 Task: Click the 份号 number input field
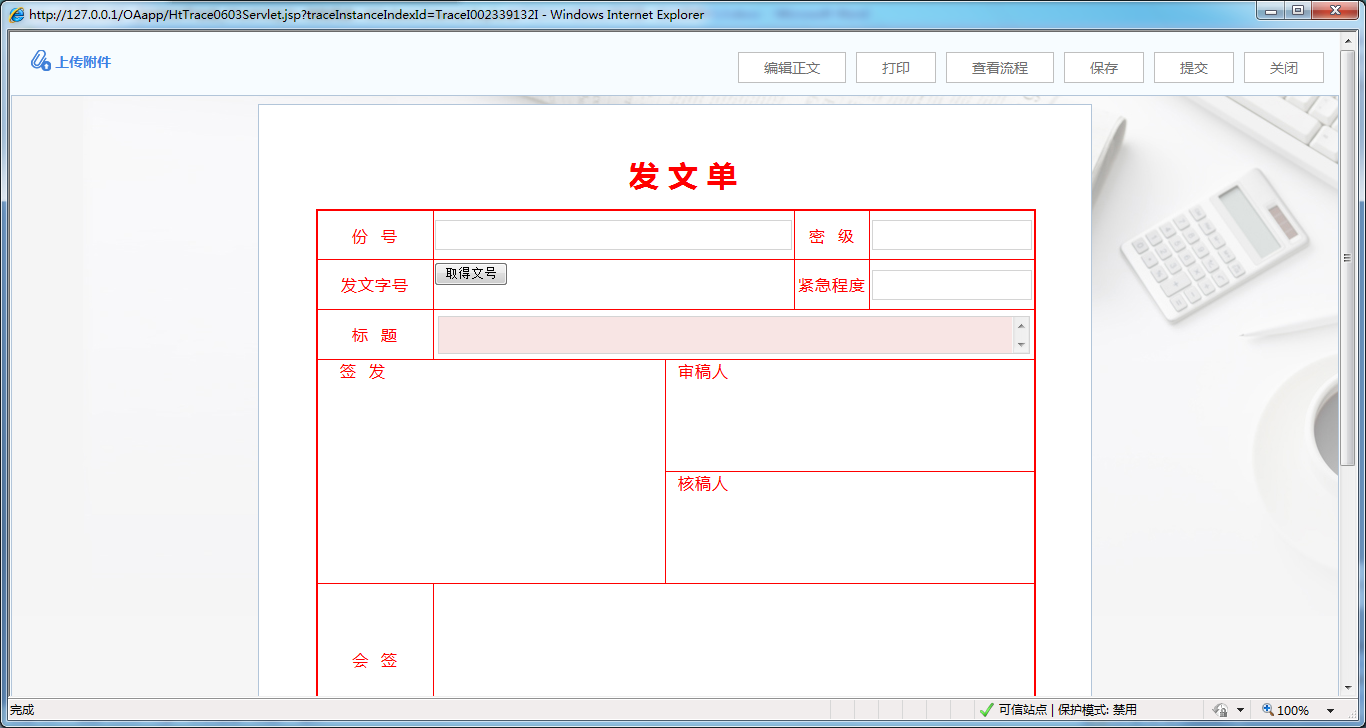pos(613,234)
